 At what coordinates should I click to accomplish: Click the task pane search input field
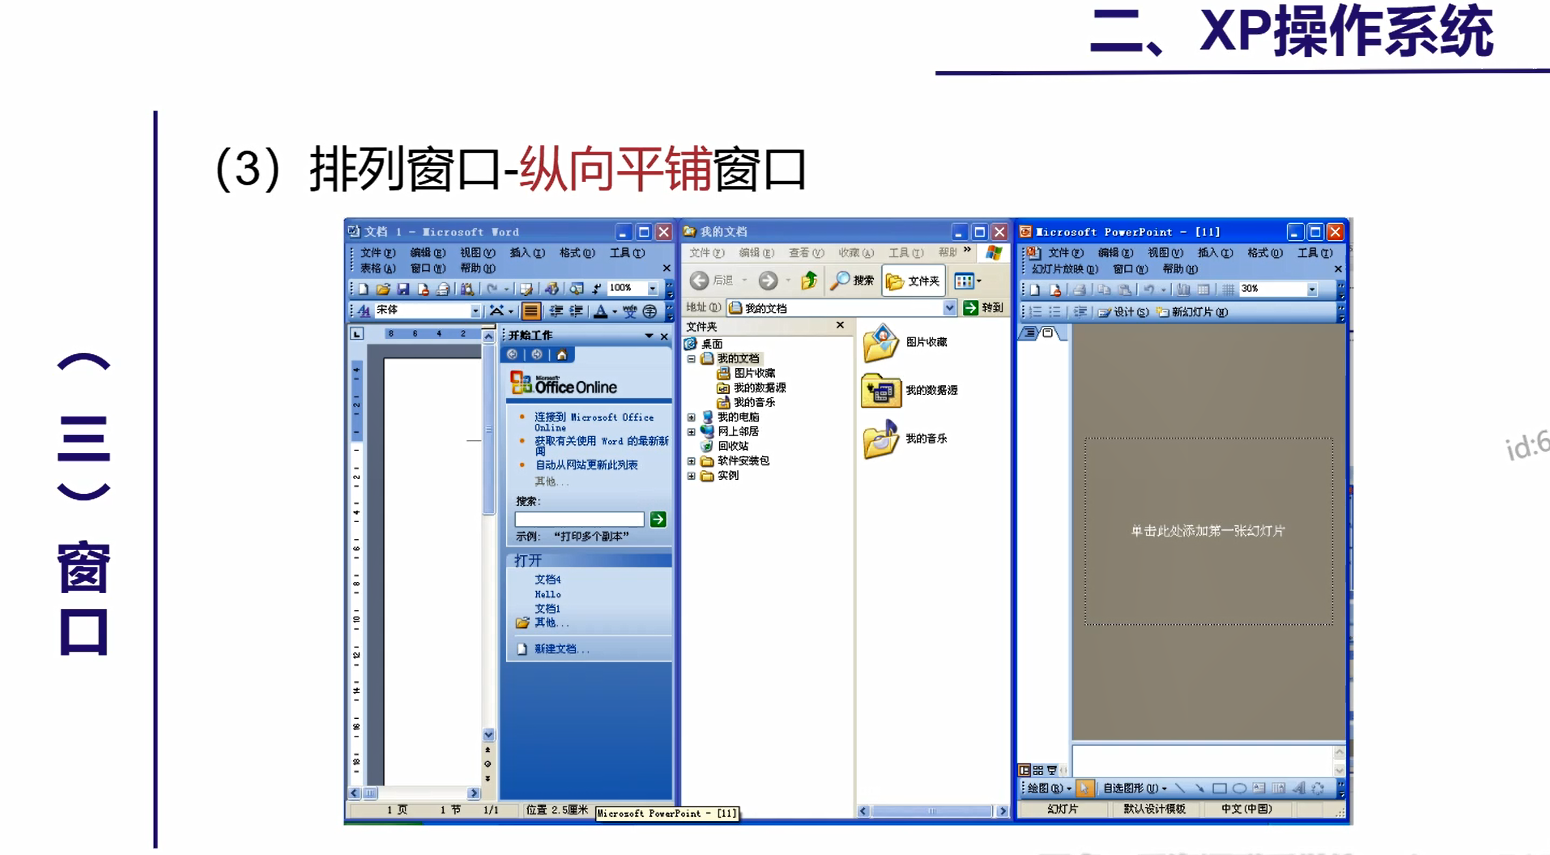(x=579, y=519)
